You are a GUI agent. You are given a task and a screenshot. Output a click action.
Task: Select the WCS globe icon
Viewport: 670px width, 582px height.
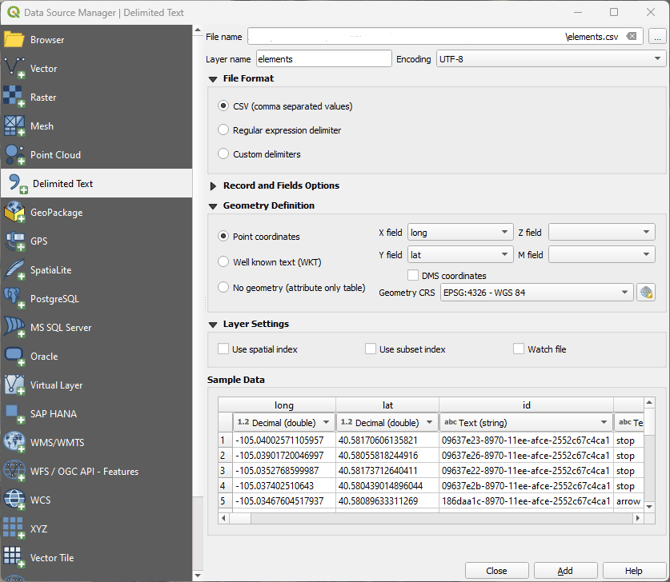(14, 500)
